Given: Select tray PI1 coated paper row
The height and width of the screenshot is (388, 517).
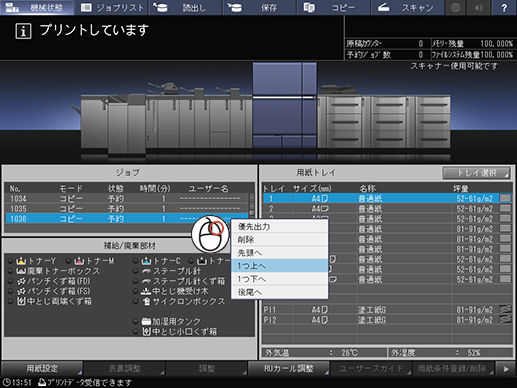Looking at the screenshot, I should (x=387, y=310).
